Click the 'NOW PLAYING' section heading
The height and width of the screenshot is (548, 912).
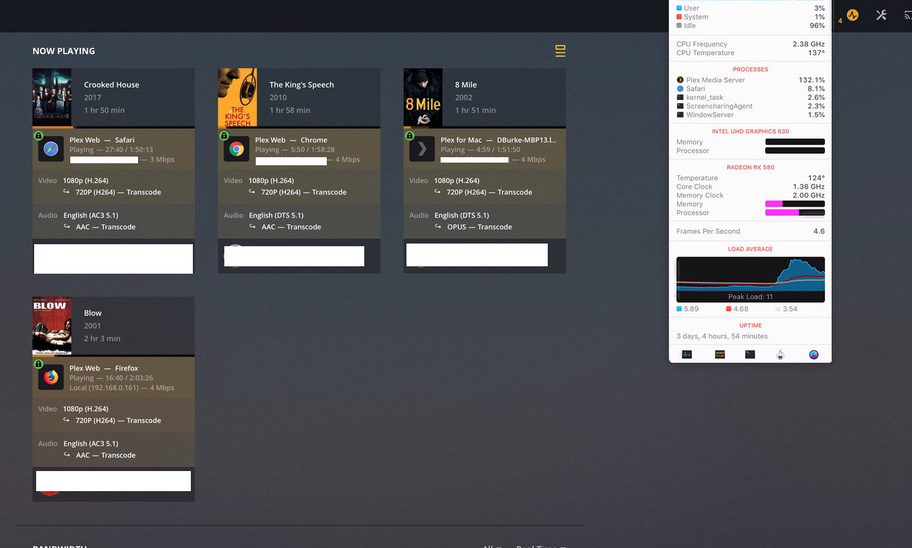coord(63,51)
